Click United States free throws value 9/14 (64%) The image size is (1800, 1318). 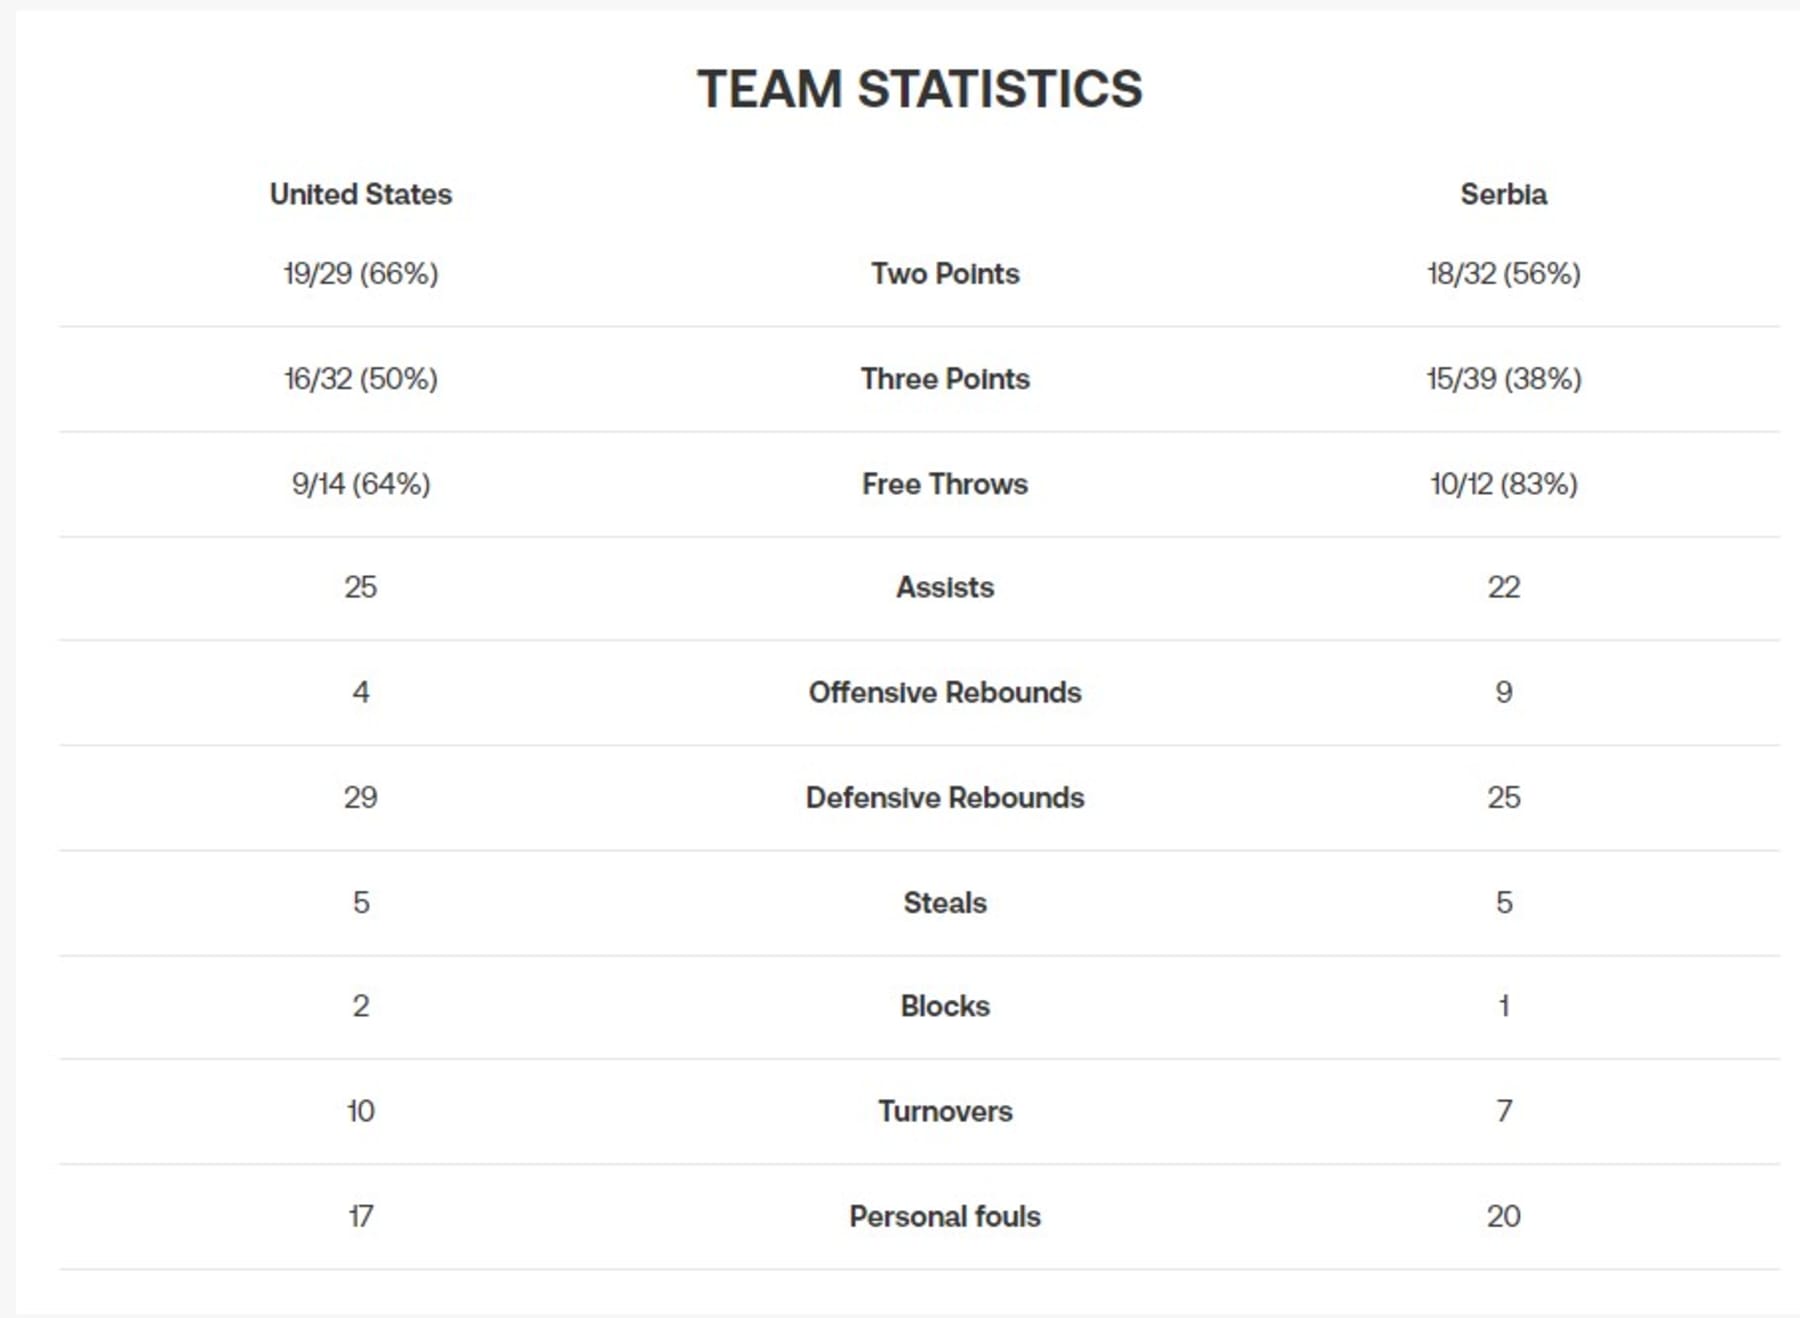coord(361,484)
